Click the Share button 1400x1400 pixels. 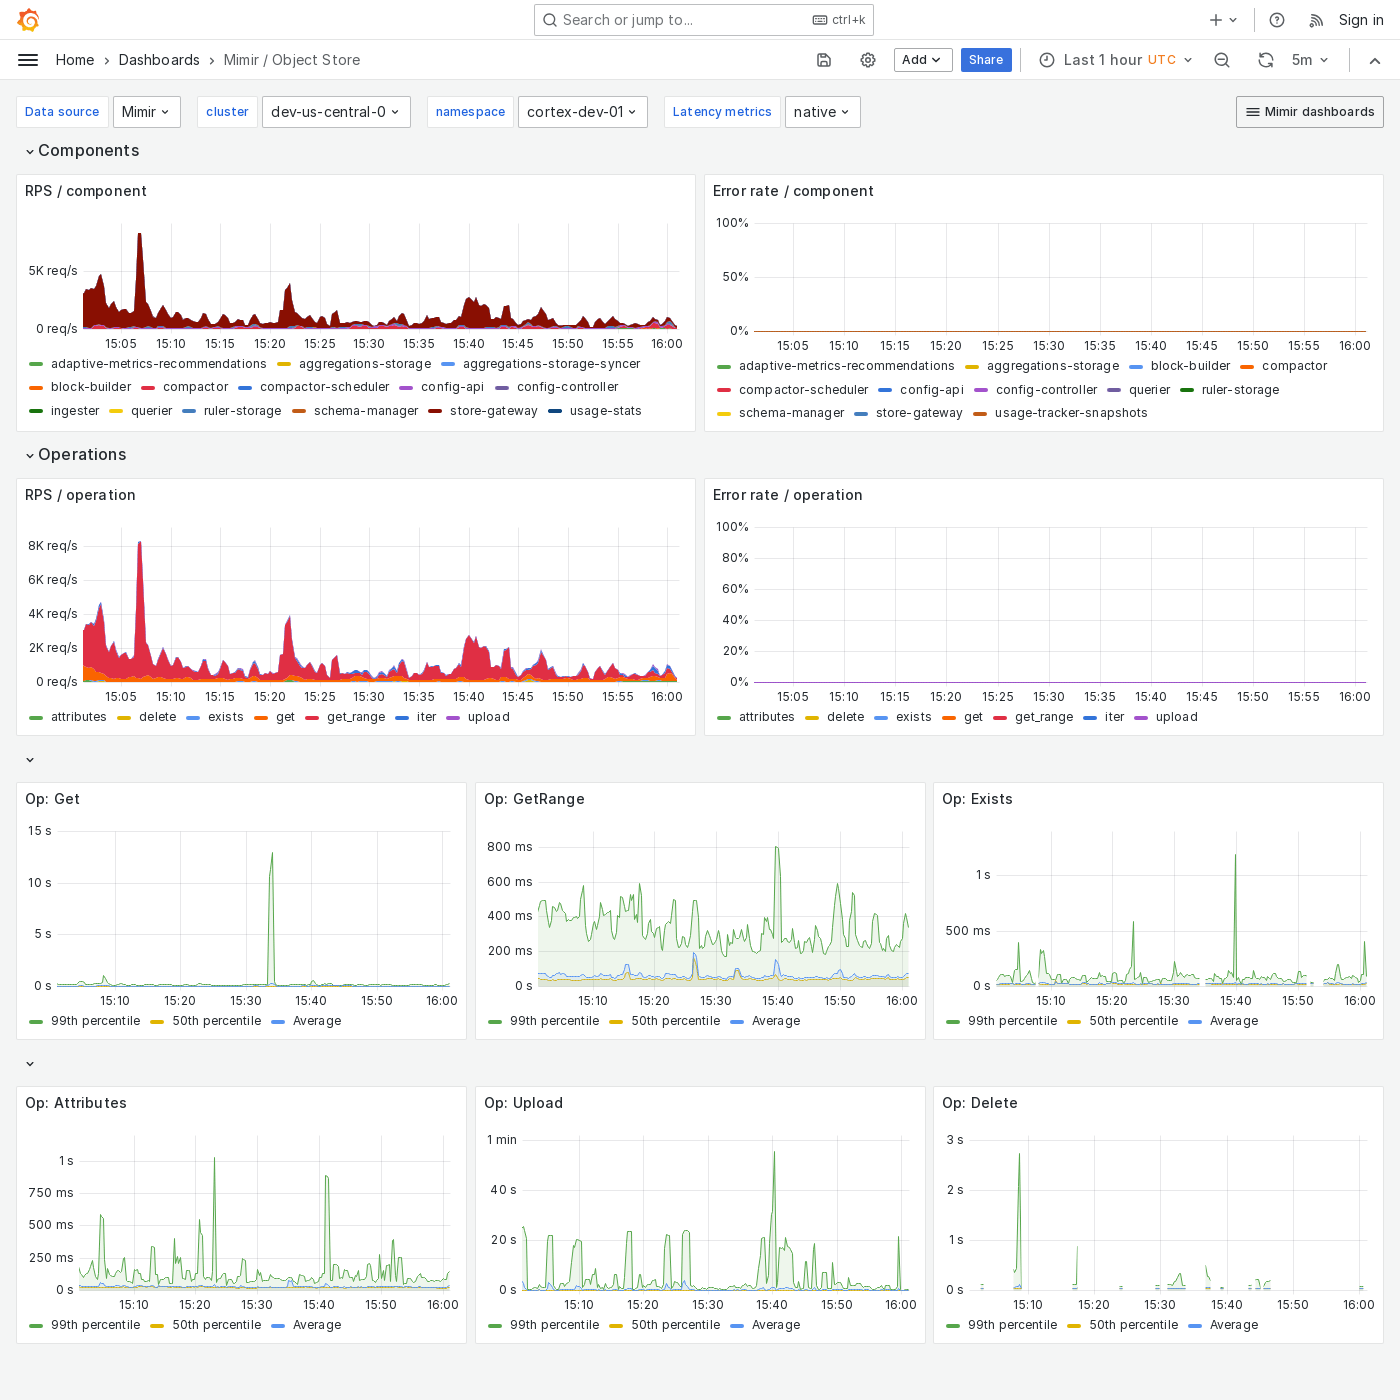(986, 60)
